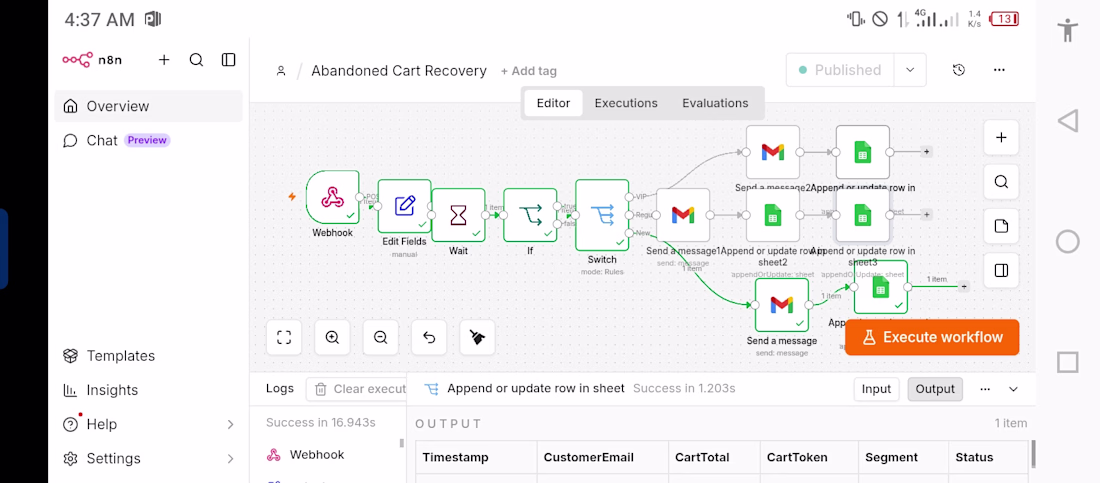Open the sidebar search icon

(x=196, y=60)
